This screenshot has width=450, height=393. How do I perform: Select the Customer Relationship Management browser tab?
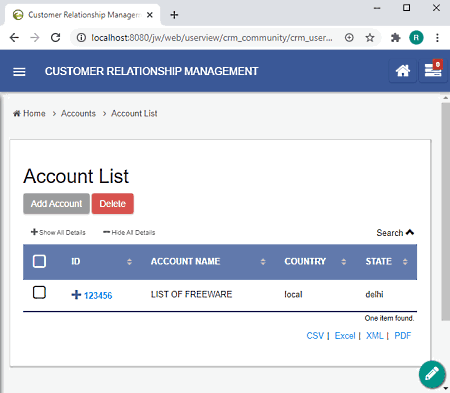pos(83,15)
